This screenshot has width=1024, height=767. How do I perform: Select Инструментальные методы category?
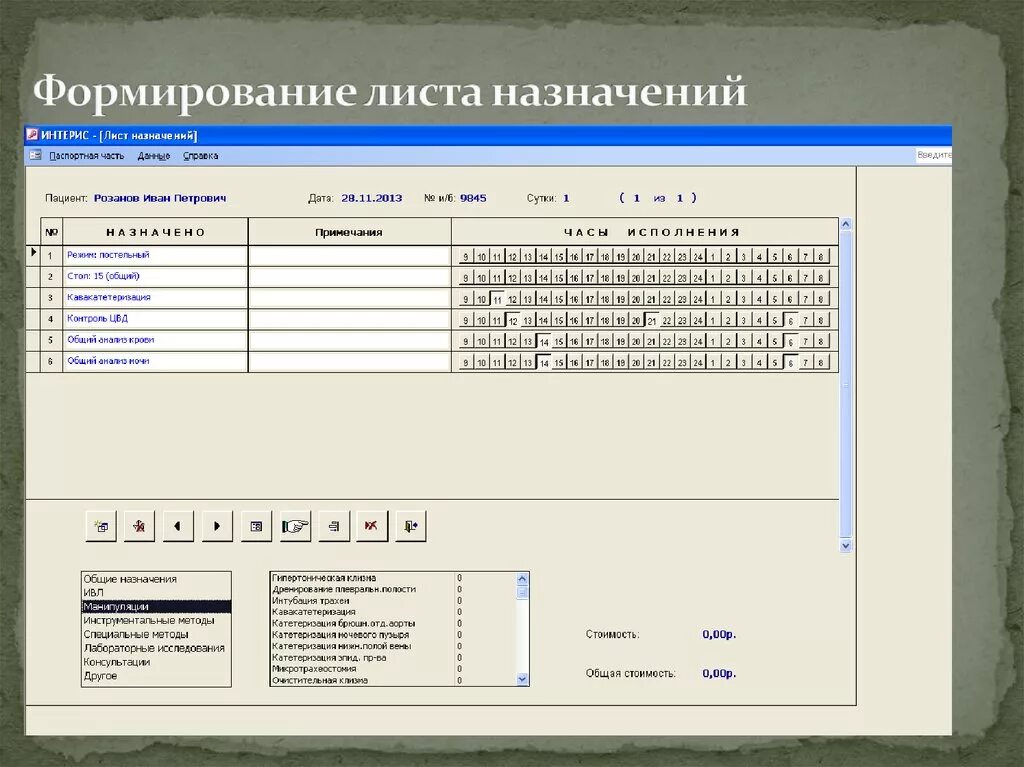pyautogui.click(x=156, y=620)
